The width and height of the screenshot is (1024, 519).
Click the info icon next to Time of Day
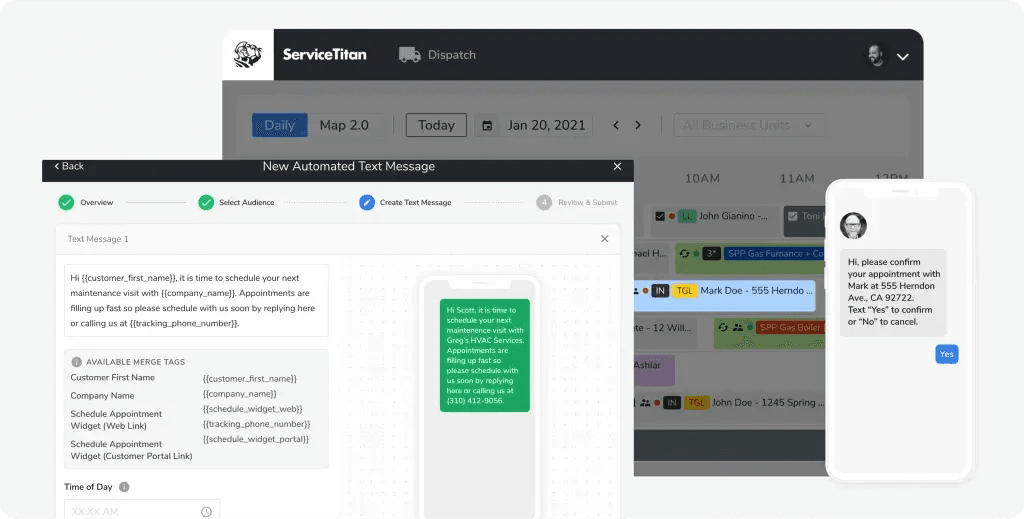124,487
